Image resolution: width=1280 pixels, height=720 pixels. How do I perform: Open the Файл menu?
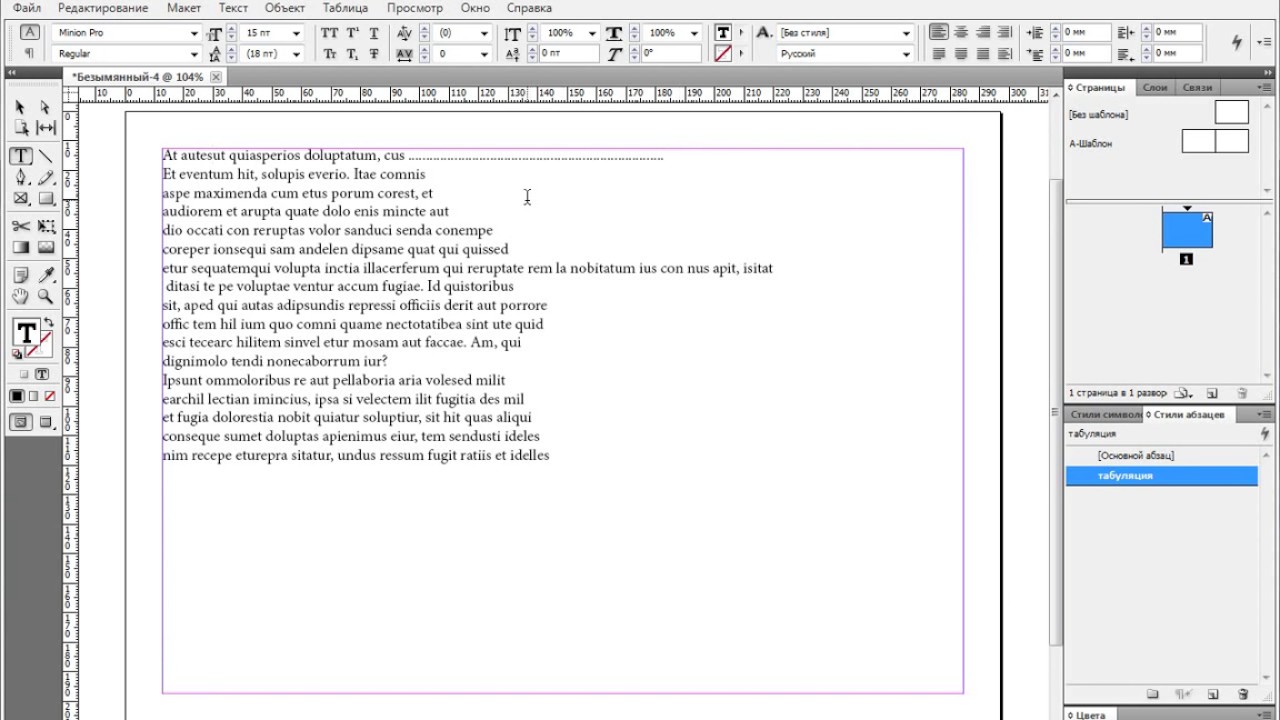coord(27,8)
